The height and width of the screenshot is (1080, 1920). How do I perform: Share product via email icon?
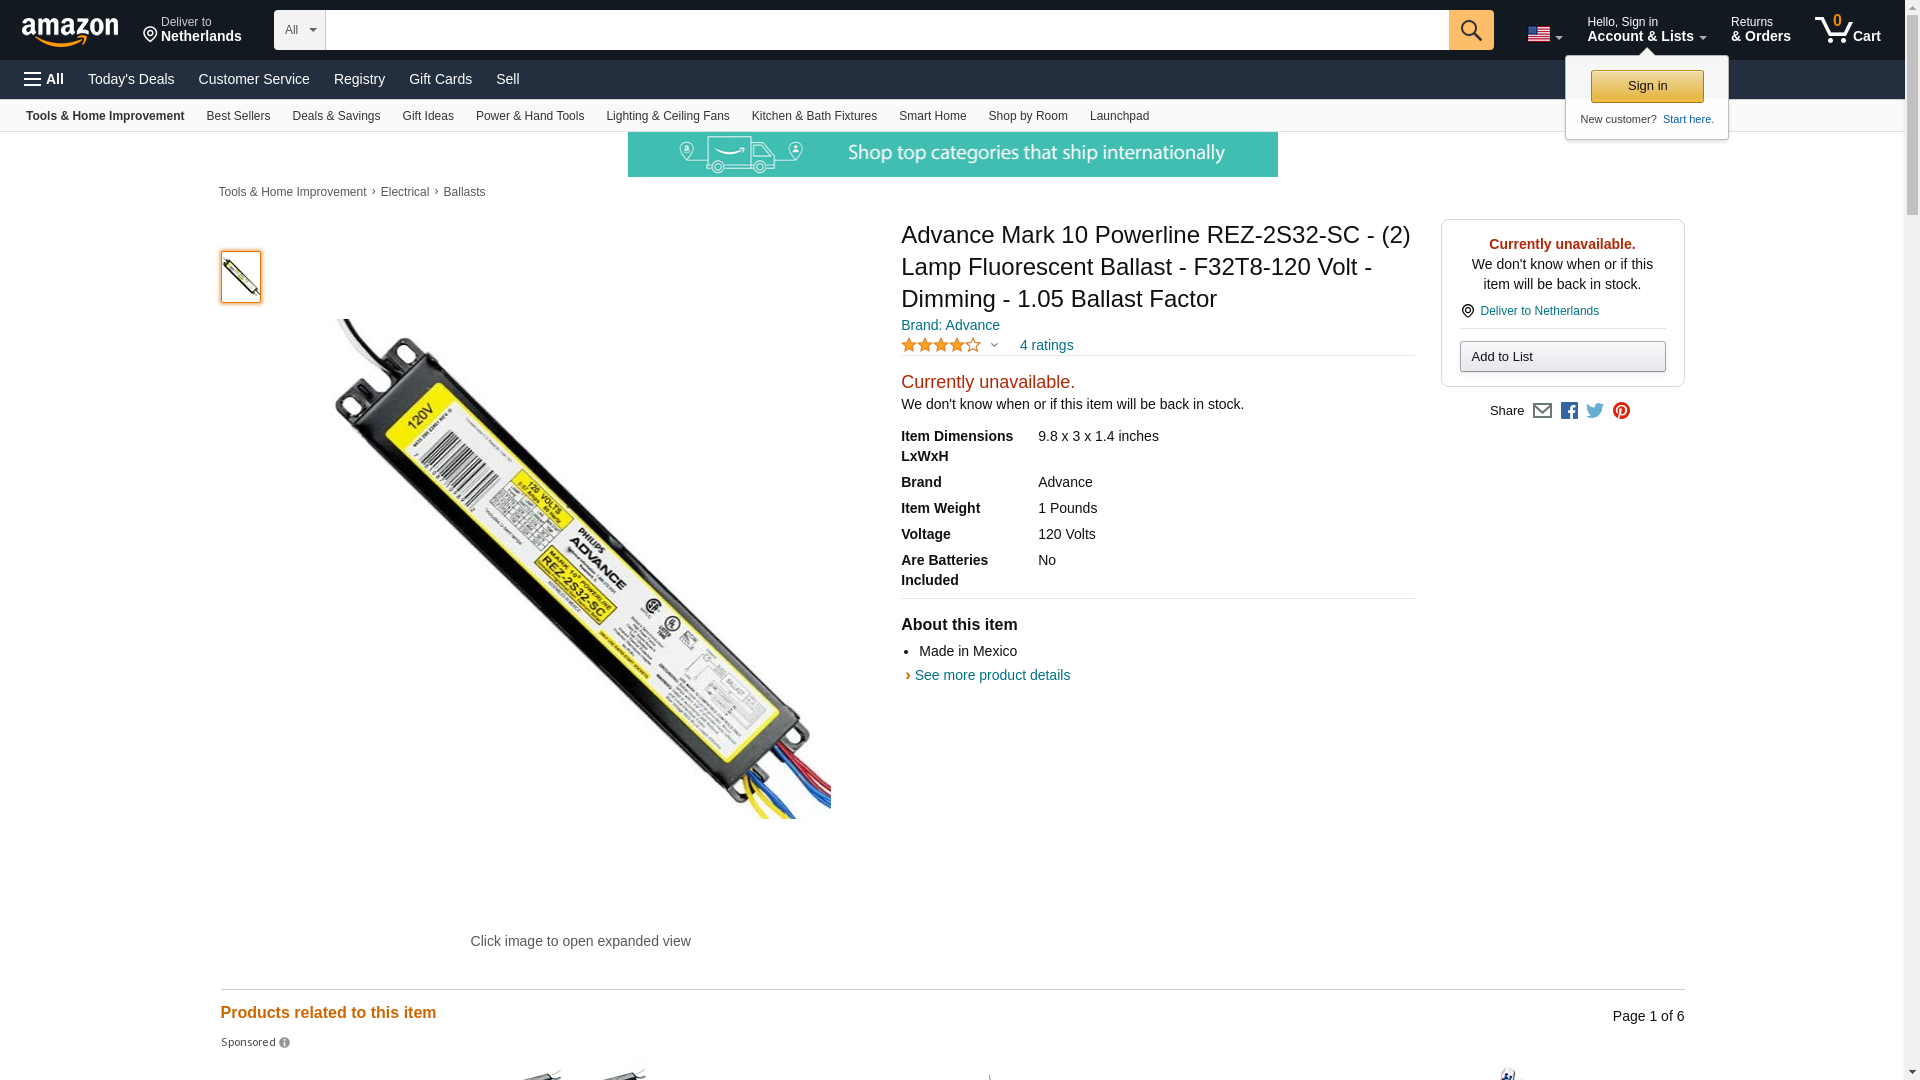pos(1542,411)
